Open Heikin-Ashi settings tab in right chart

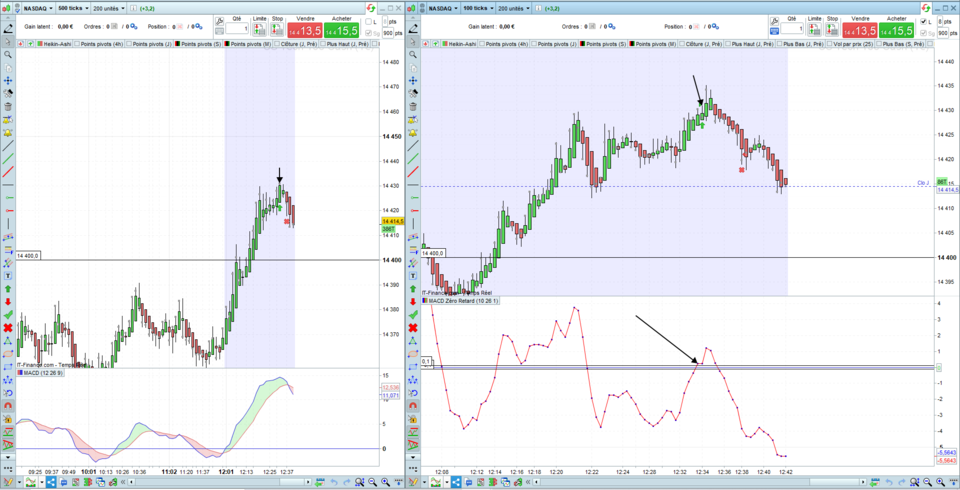460,44
